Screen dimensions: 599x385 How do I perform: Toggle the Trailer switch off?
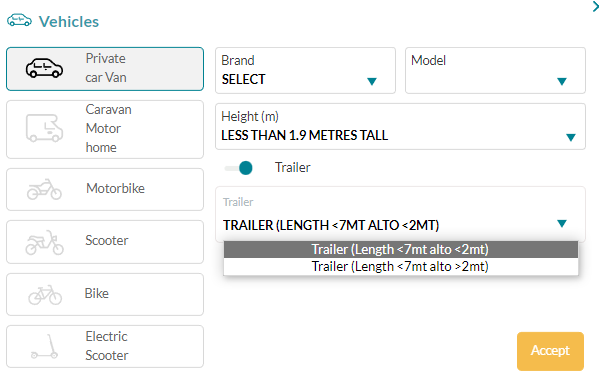[x=239, y=168]
